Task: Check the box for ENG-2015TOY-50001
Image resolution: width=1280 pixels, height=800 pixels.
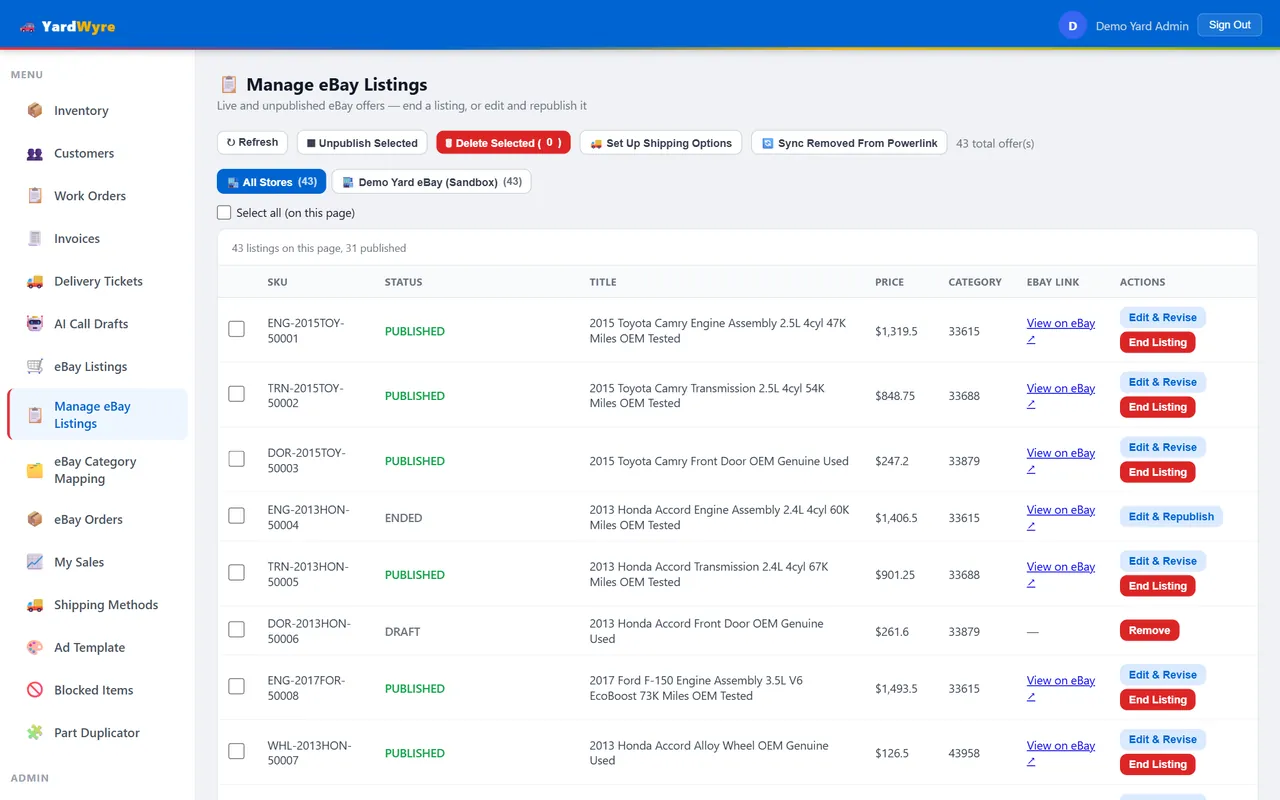Action: (x=236, y=329)
